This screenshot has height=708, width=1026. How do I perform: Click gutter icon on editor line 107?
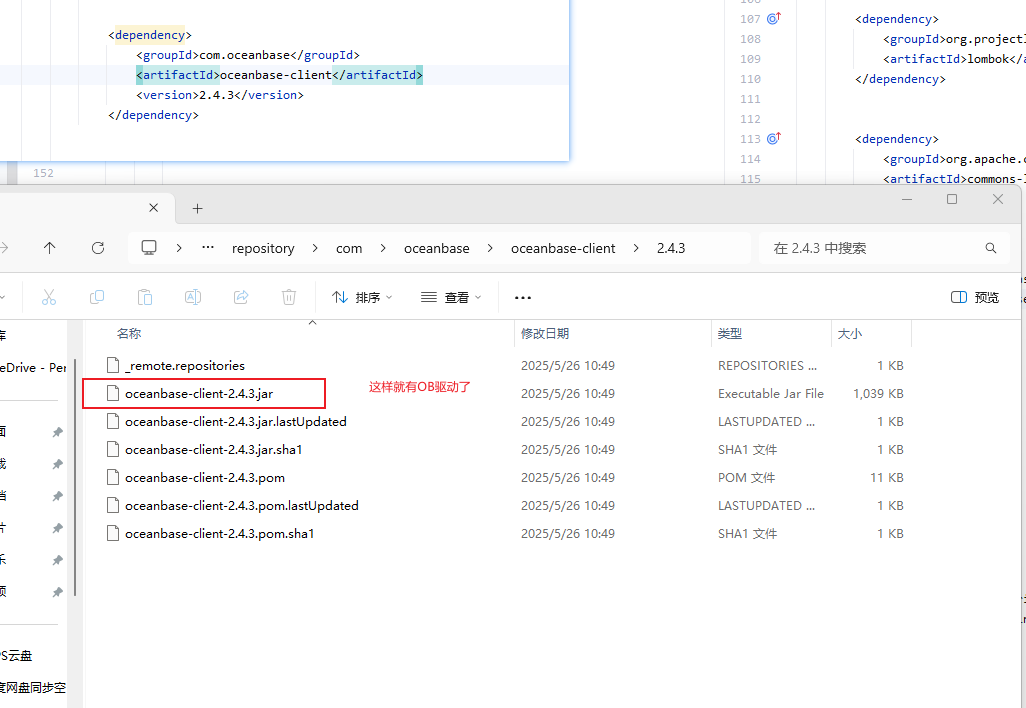[x=773, y=18]
